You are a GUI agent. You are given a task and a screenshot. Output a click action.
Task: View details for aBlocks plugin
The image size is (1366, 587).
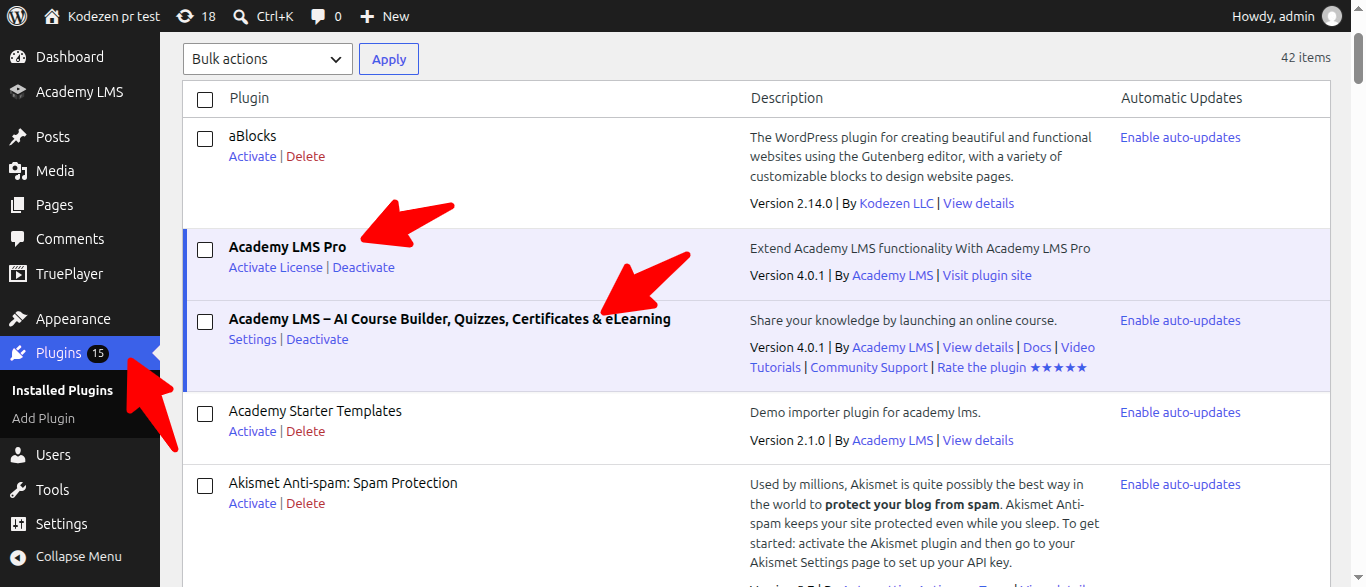click(978, 203)
